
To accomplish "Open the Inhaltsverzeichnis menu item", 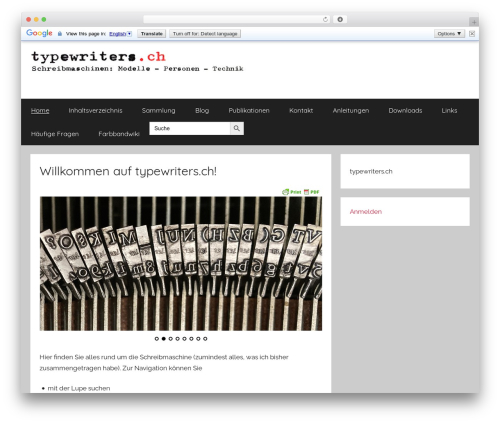I will click(95, 111).
